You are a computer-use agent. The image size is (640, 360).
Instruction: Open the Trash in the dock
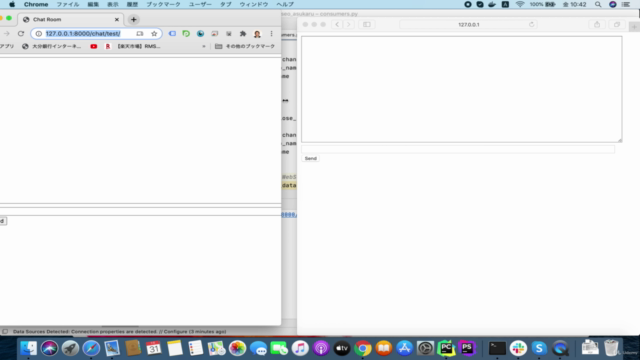pos(611,348)
